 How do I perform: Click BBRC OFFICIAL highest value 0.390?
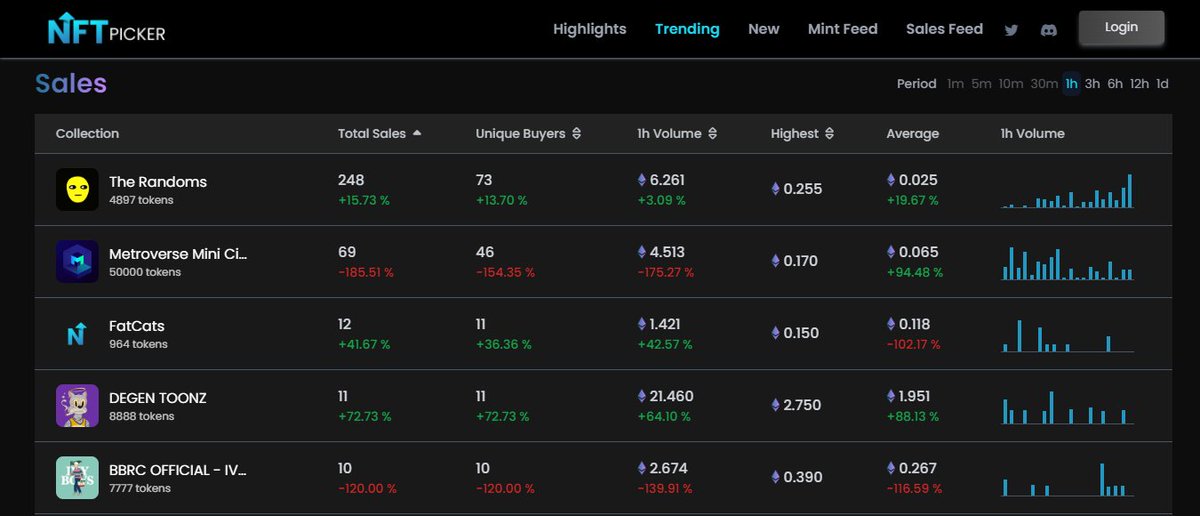pyautogui.click(x=796, y=477)
